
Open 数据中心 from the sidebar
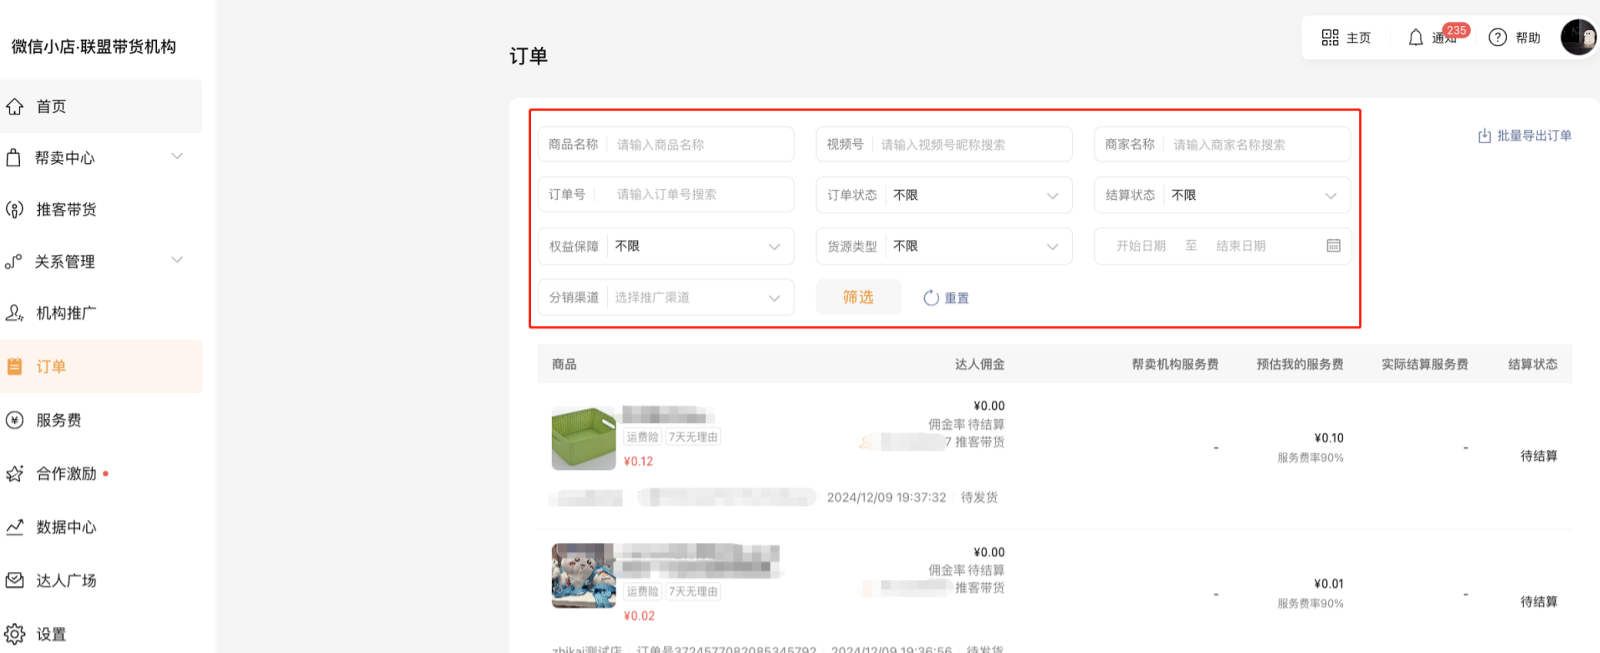(x=66, y=527)
